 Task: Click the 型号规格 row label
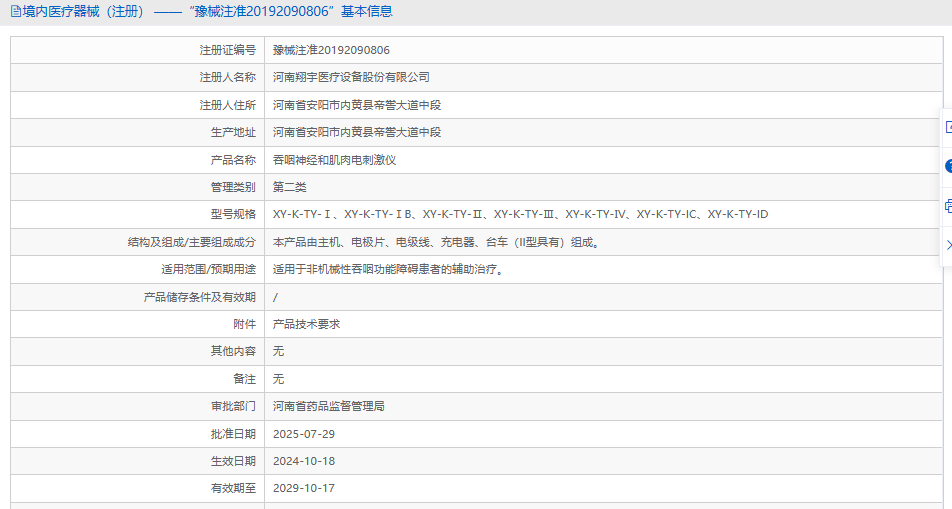pyautogui.click(x=233, y=214)
